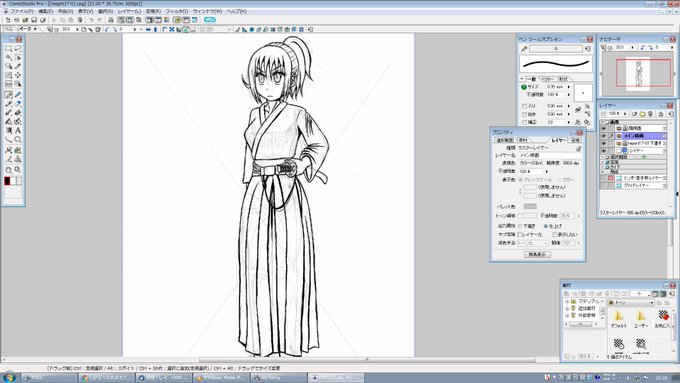Viewport: 680px width, 383px height.
Task: Click the New Layer icon in Layers panel
Action: (634, 114)
